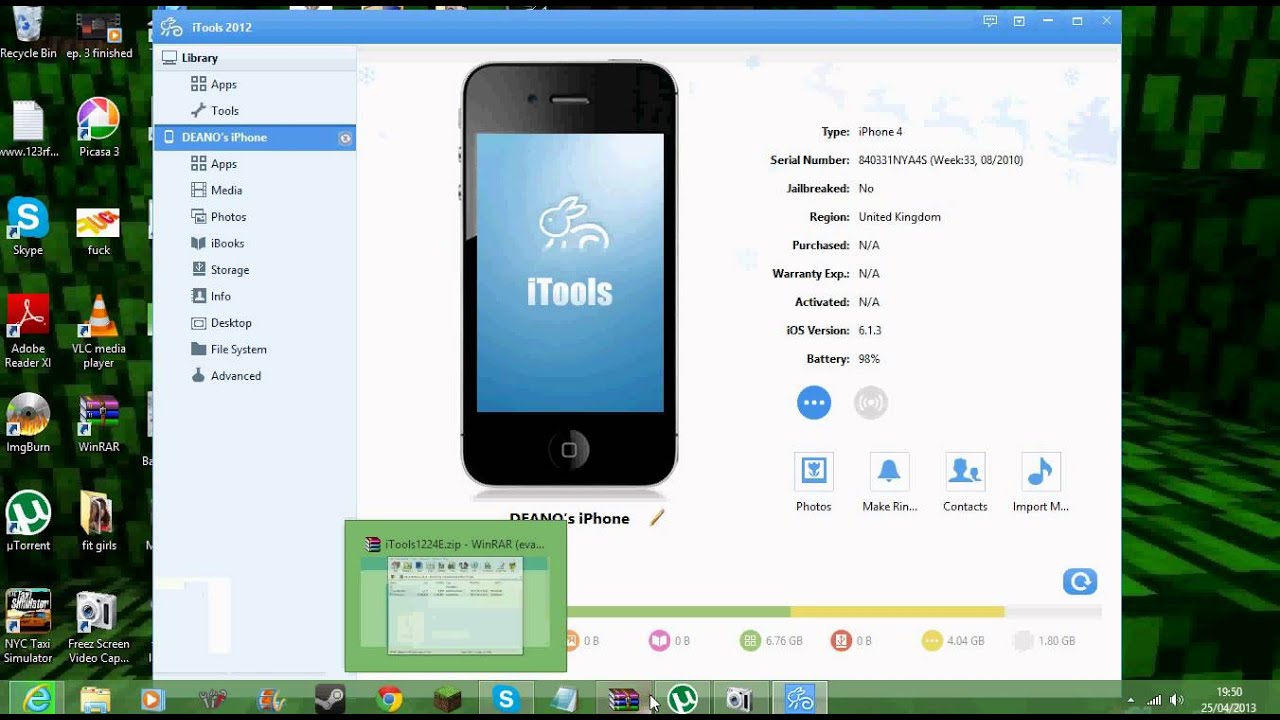The image size is (1280, 720).
Task: Click the grey free-space storage bar segment
Action: tap(1053, 611)
